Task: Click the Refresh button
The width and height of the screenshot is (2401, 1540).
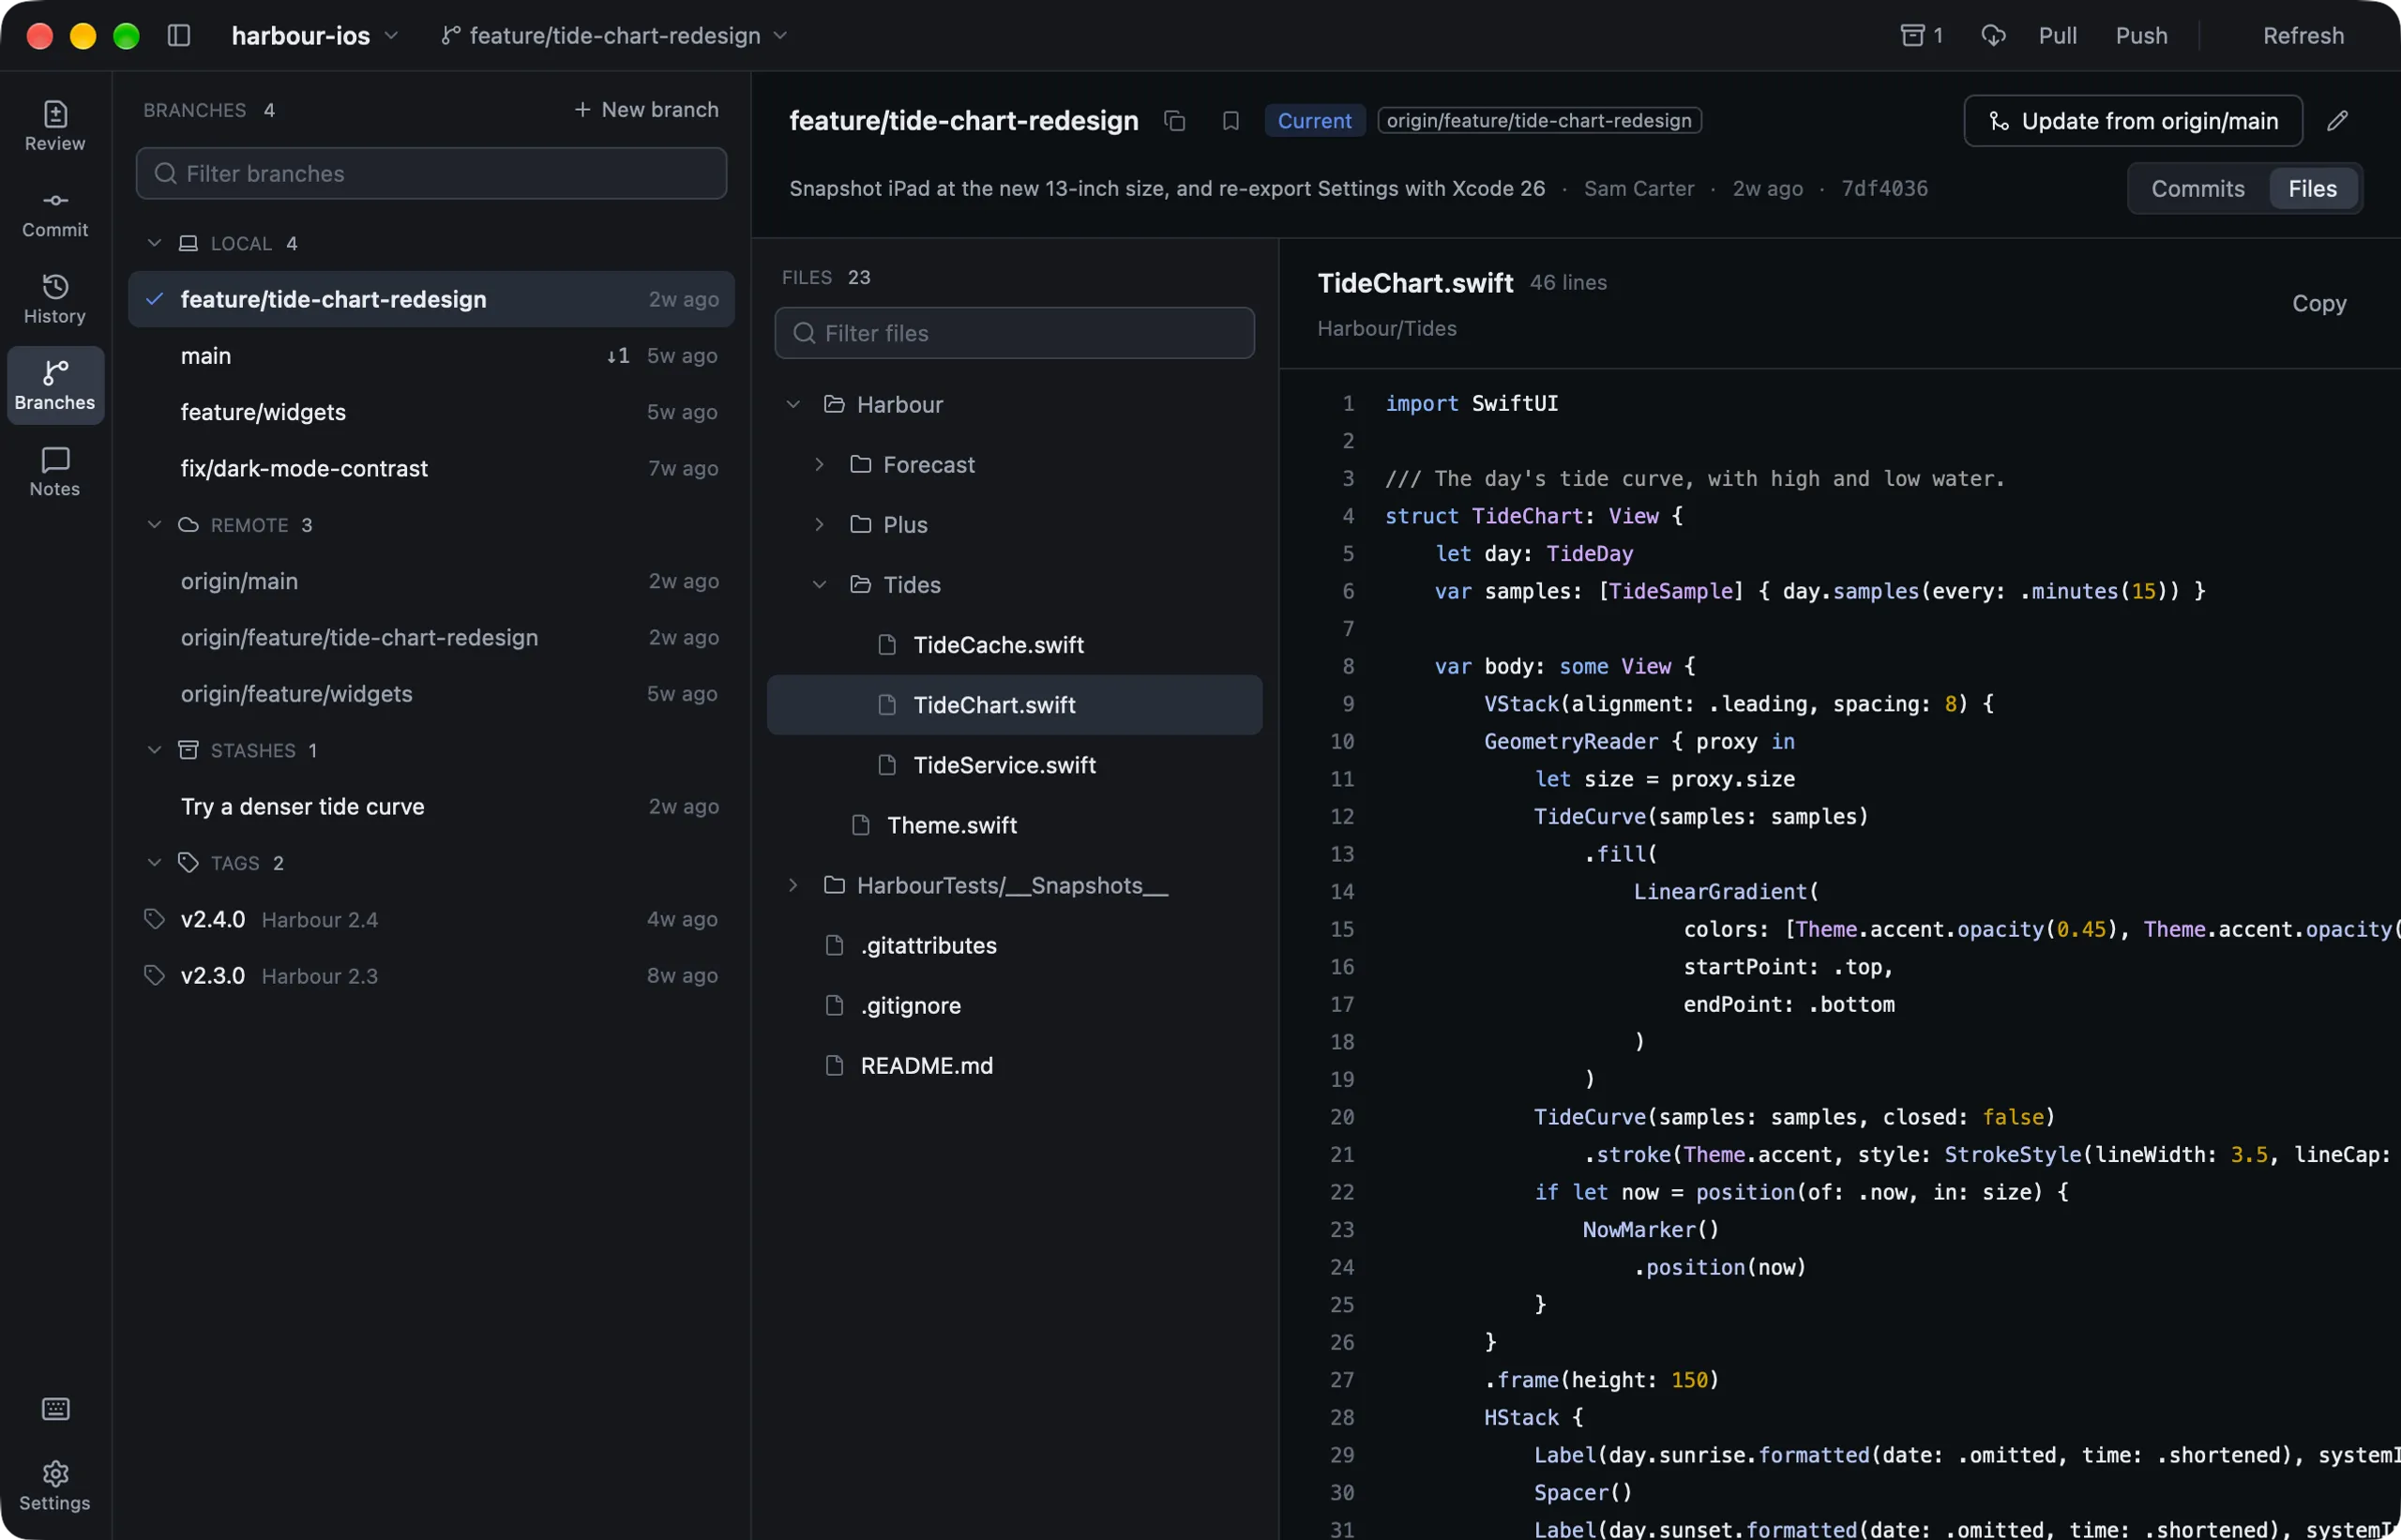Action: pyautogui.click(x=2303, y=36)
